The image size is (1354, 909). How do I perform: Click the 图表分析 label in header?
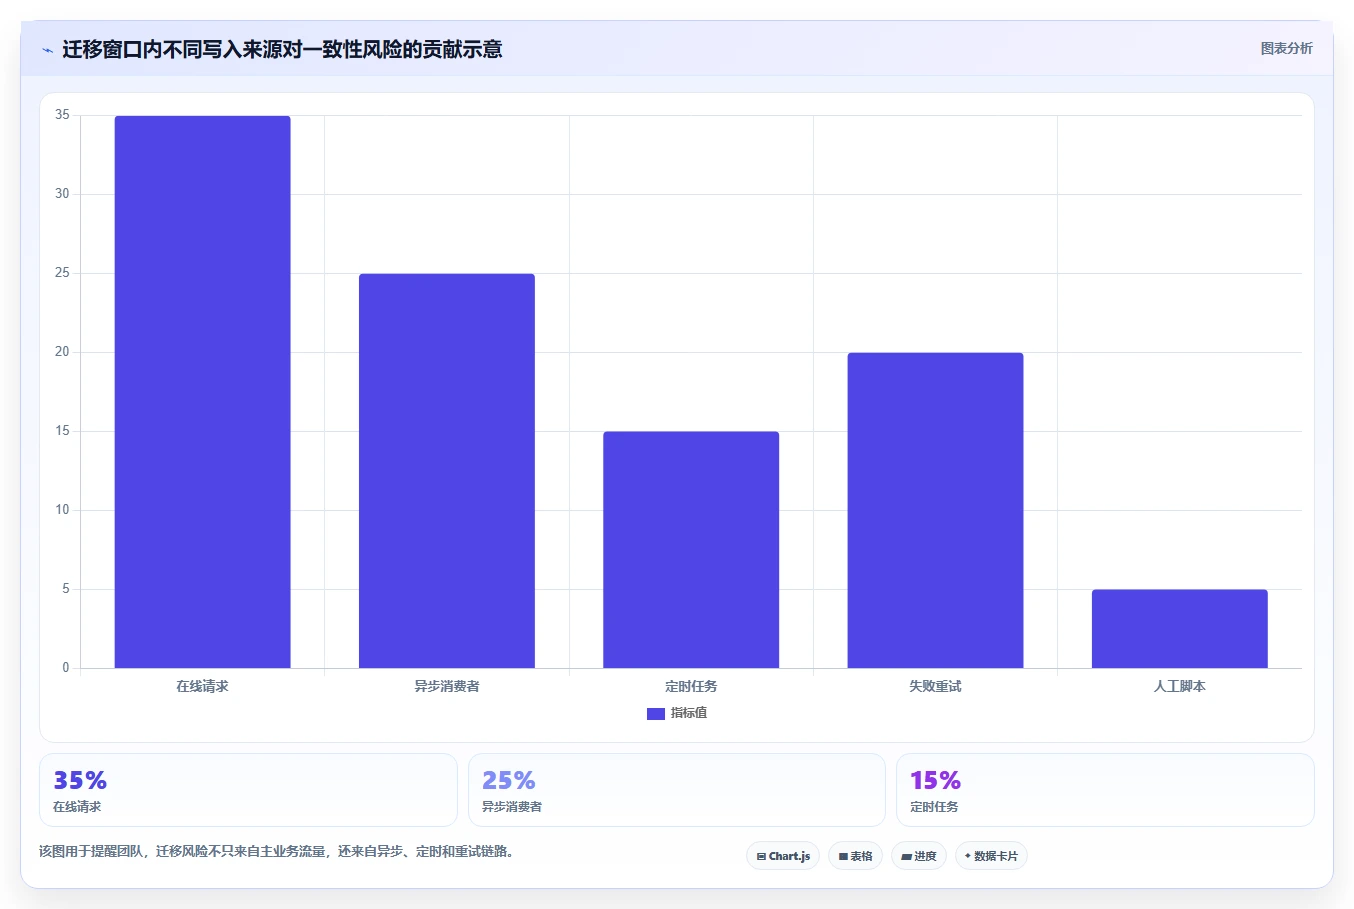(1286, 48)
